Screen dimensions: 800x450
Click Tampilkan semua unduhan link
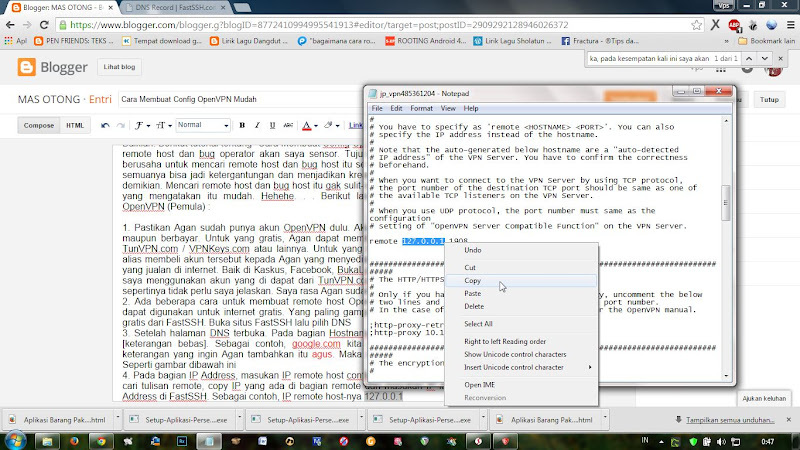pos(730,420)
